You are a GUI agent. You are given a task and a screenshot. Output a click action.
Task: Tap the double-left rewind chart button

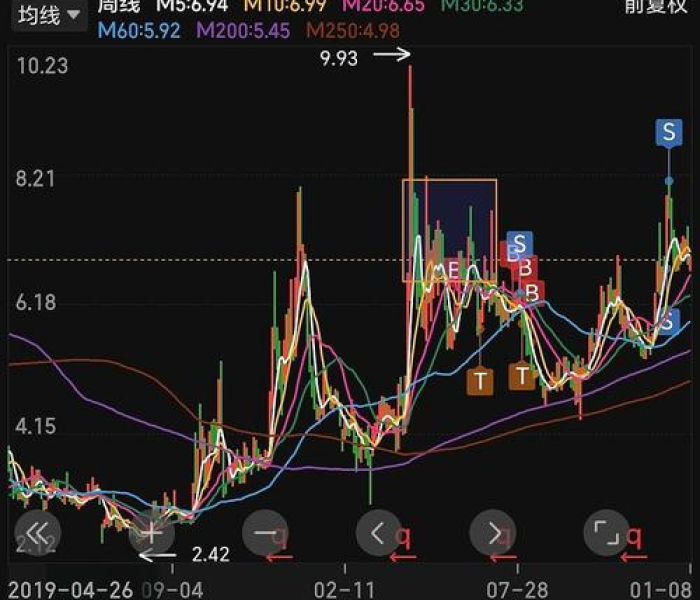click(x=38, y=532)
